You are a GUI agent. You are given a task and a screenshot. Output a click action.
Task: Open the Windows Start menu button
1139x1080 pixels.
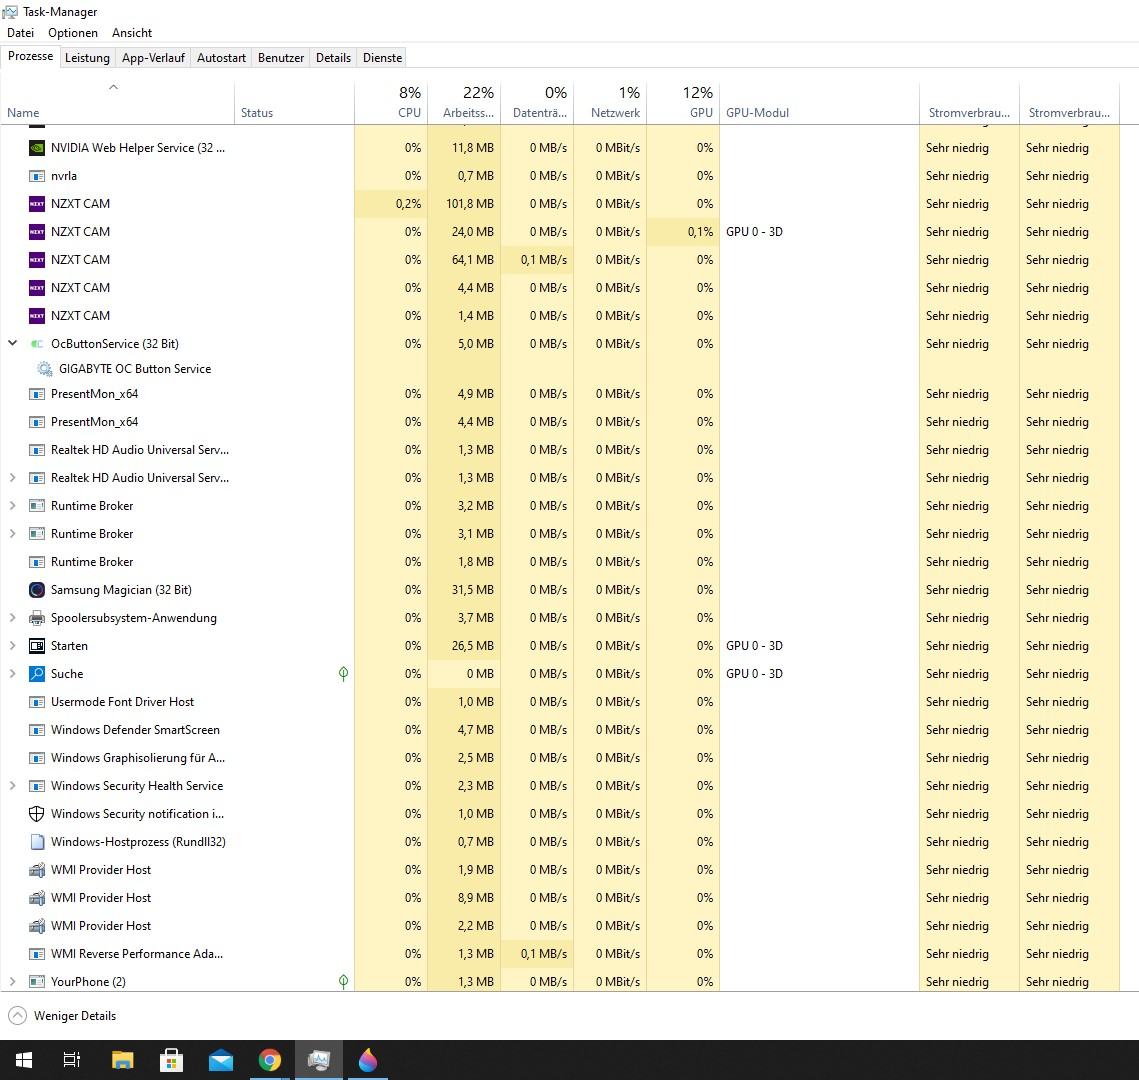coord(23,1060)
